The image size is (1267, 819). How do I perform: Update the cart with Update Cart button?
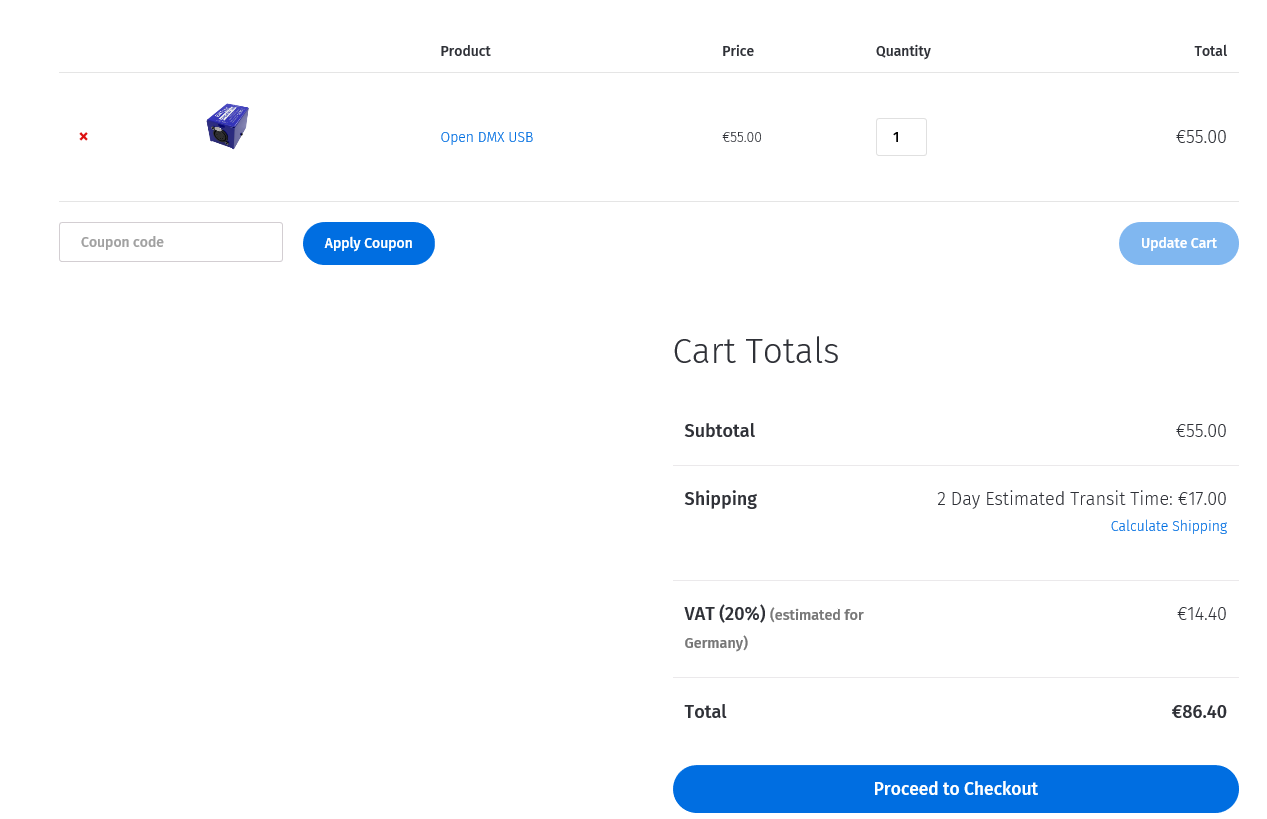pos(1178,243)
